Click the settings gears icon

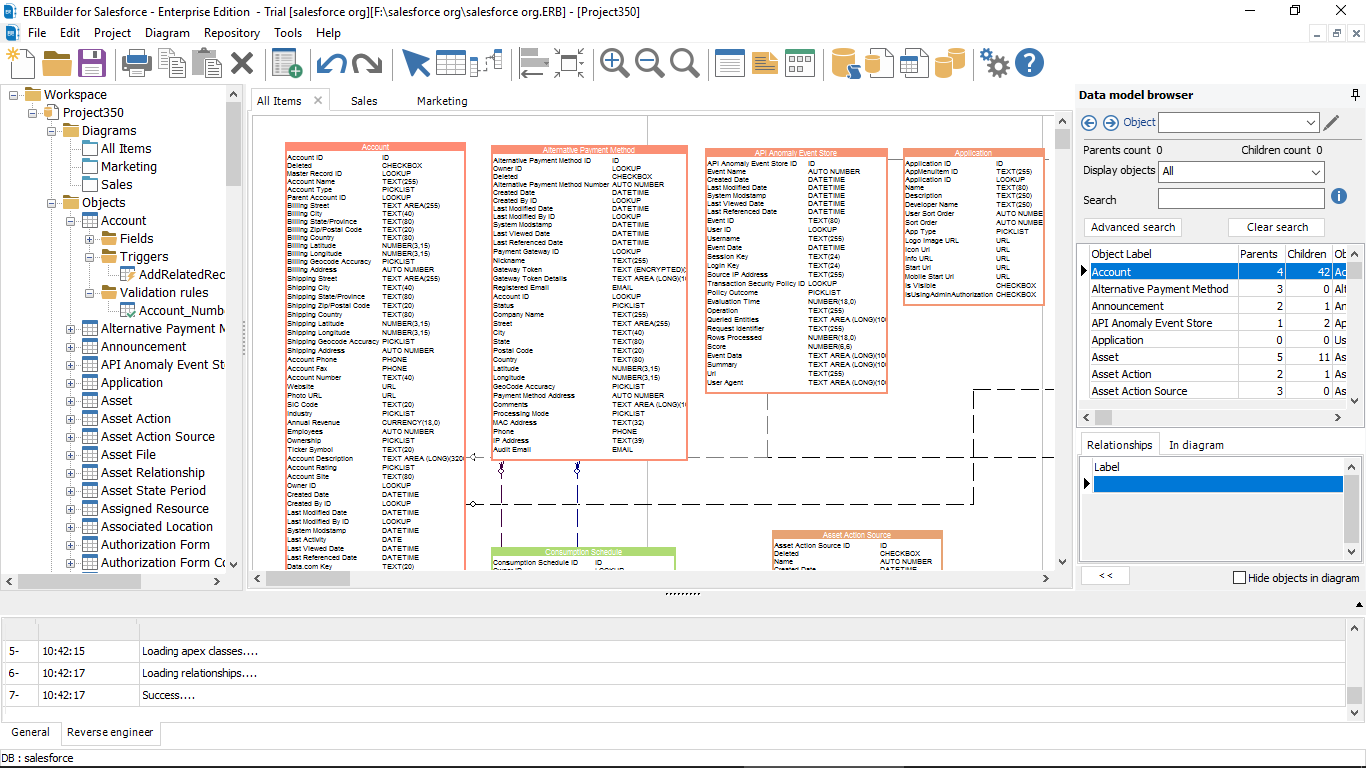pyautogui.click(x=994, y=64)
